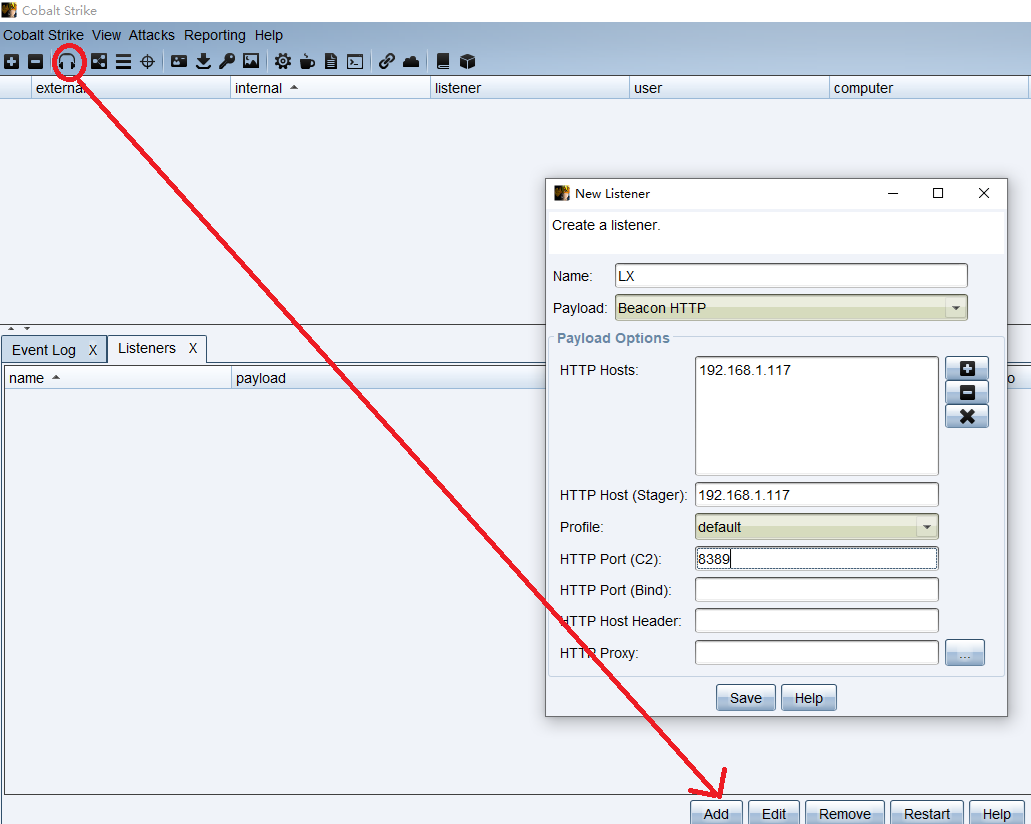Open the Reporting menu
This screenshot has width=1031, height=824.
(x=214, y=35)
